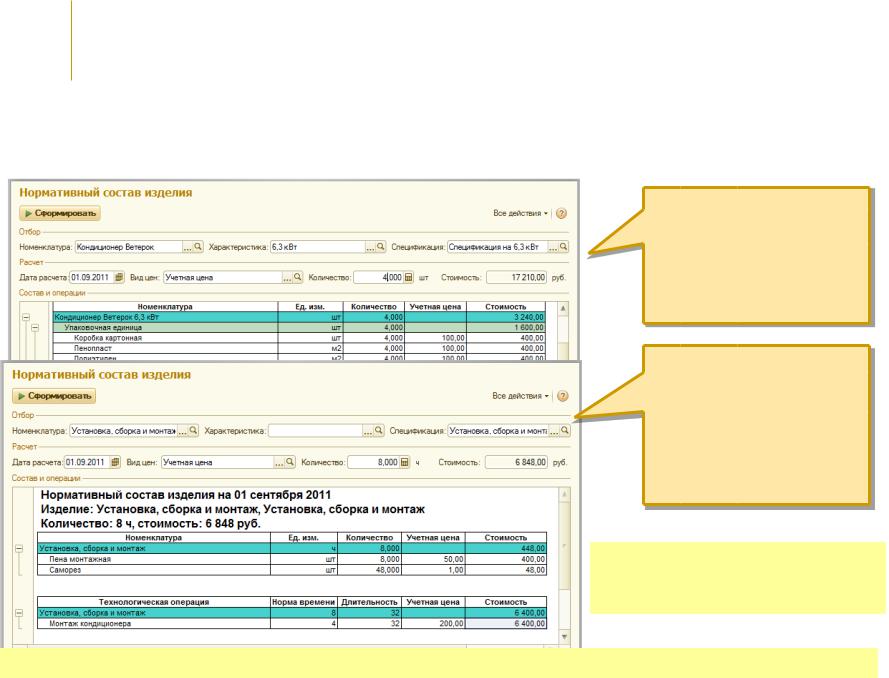Image resolution: width=889 pixels, height=678 pixels.
Task: Click magnifier next to Спецификация на 6,3 кВт
Action: pyautogui.click(x=563, y=247)
